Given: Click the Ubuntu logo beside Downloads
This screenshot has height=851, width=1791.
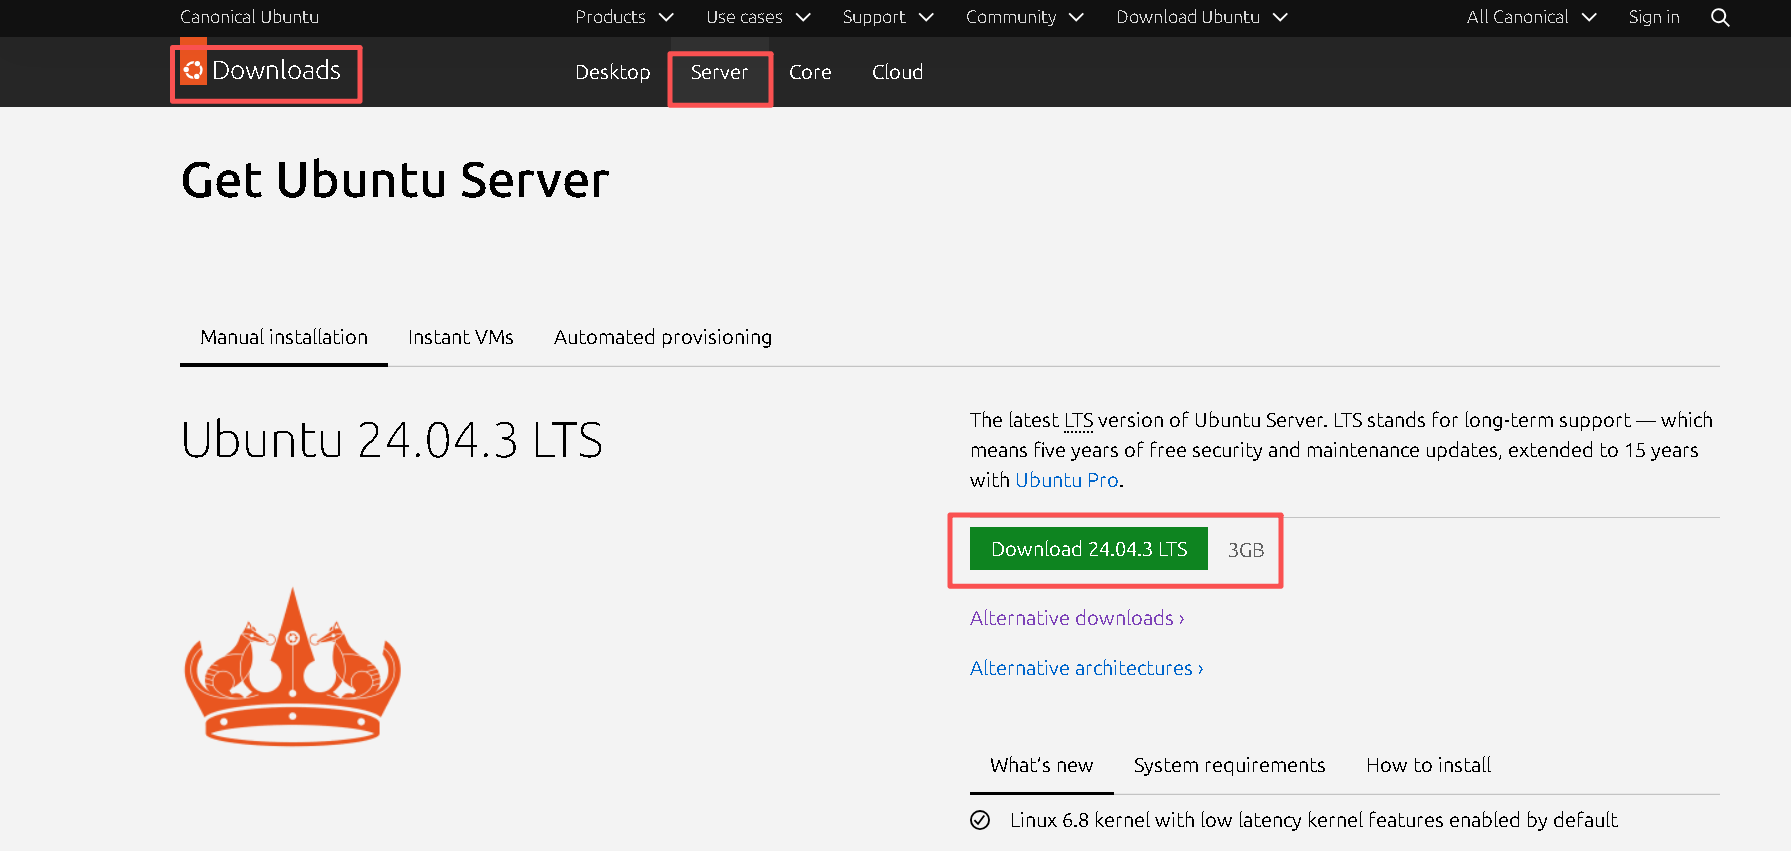Looking at the screenshot, I should coord(193,69).
